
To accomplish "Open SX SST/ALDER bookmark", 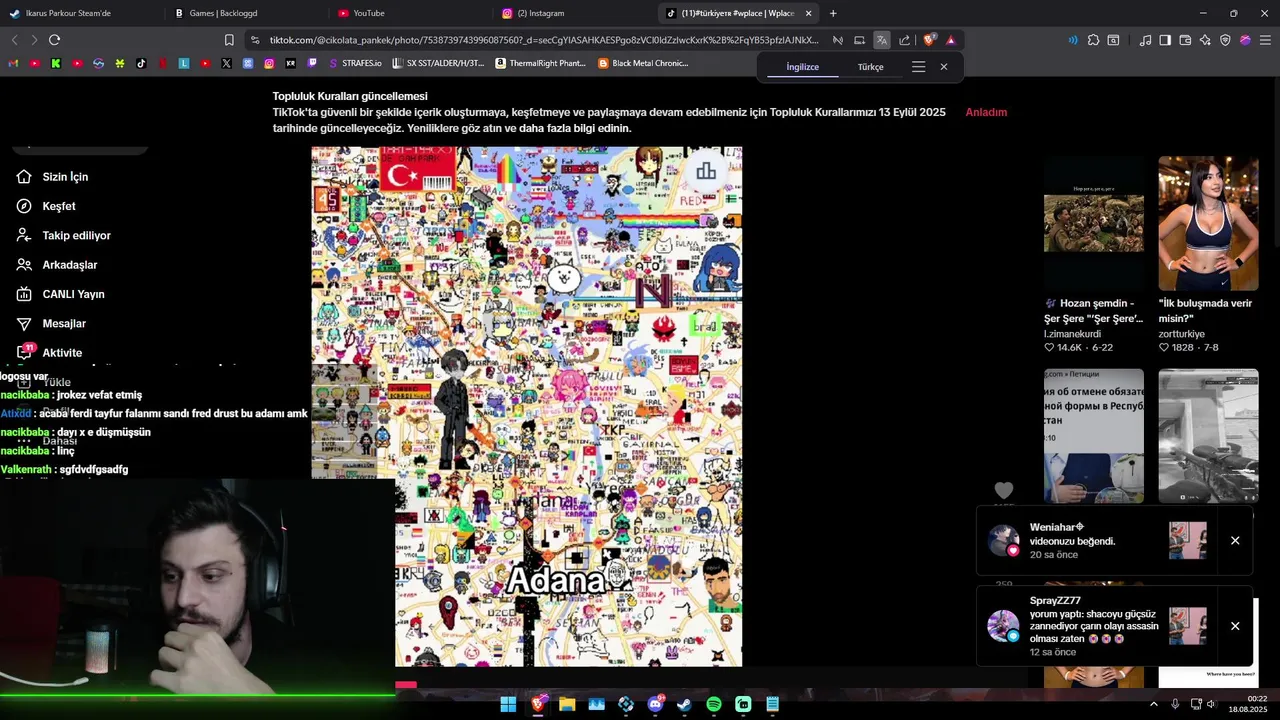I will pos(437,63).
